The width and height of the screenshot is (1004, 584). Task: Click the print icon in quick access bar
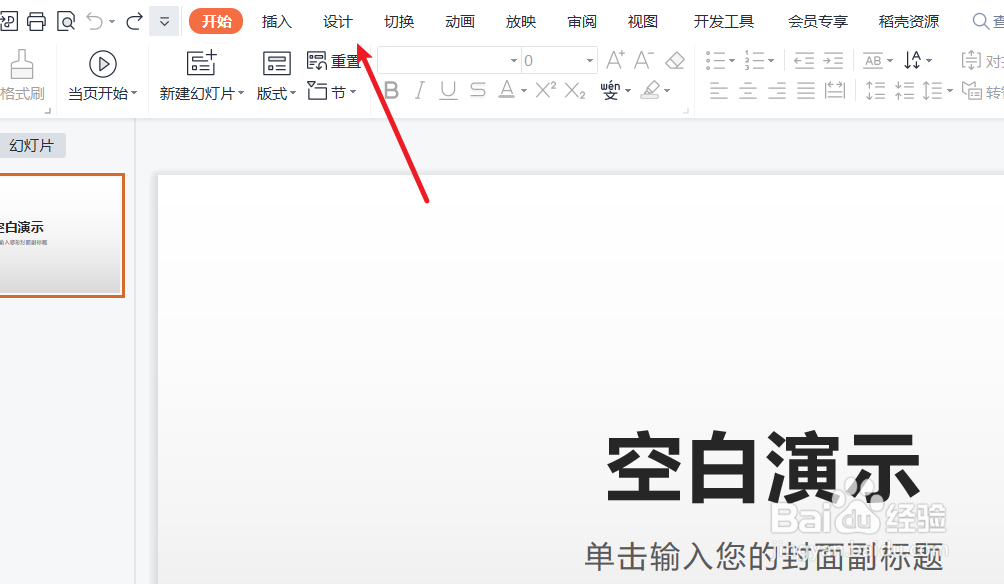(36, 22)
